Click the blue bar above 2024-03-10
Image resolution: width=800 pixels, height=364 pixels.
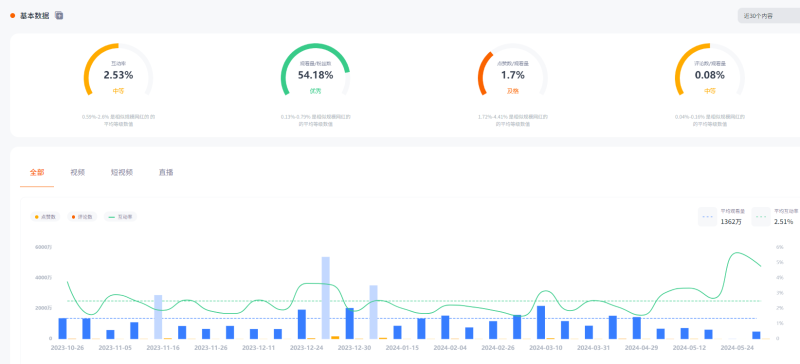pyautogui.click(x=541, y=322)
